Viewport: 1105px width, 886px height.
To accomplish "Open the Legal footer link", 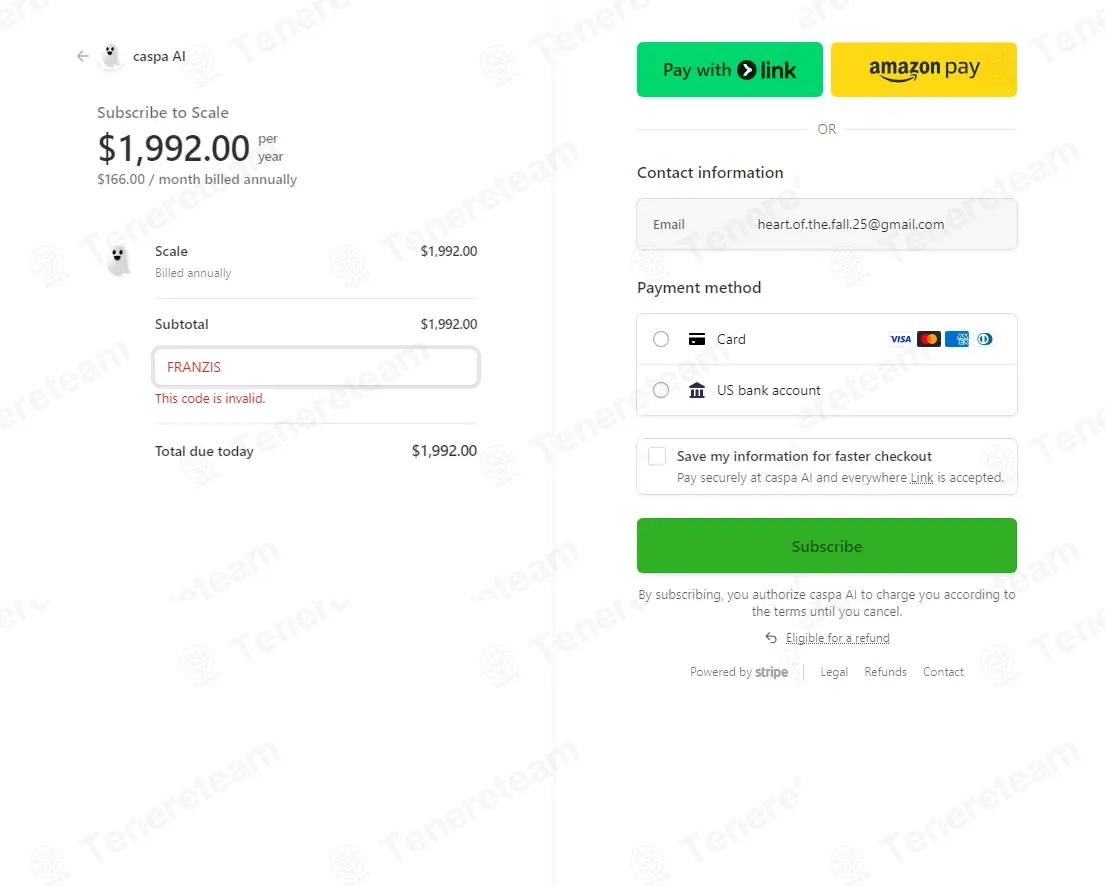I will 834,672.
